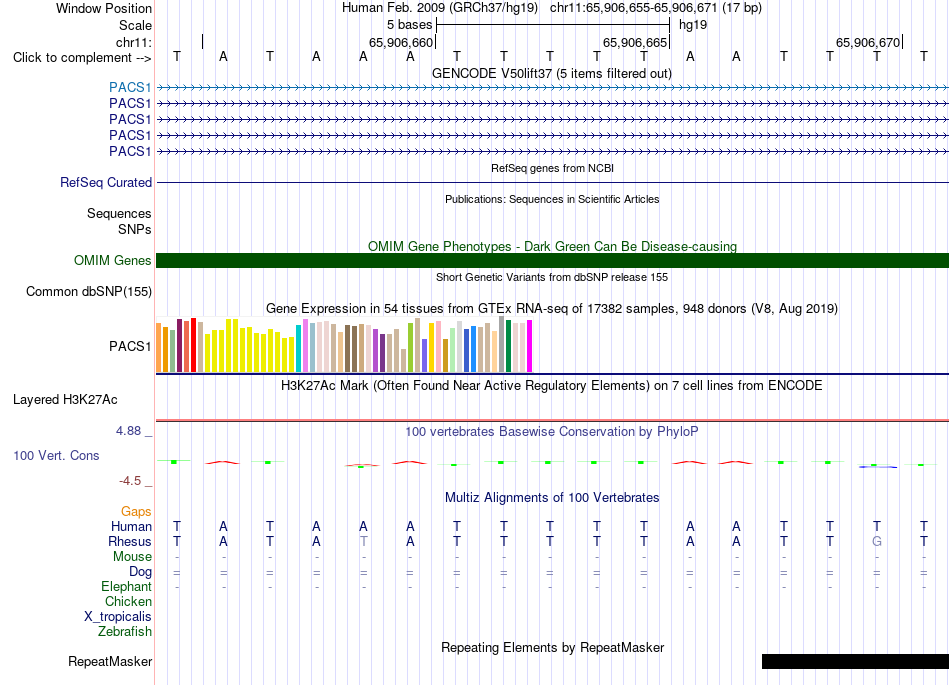The width and height of the screenshot is (950, 685).
Task: Click the GTEx Gene Expression track title
Action: (552, 309)
